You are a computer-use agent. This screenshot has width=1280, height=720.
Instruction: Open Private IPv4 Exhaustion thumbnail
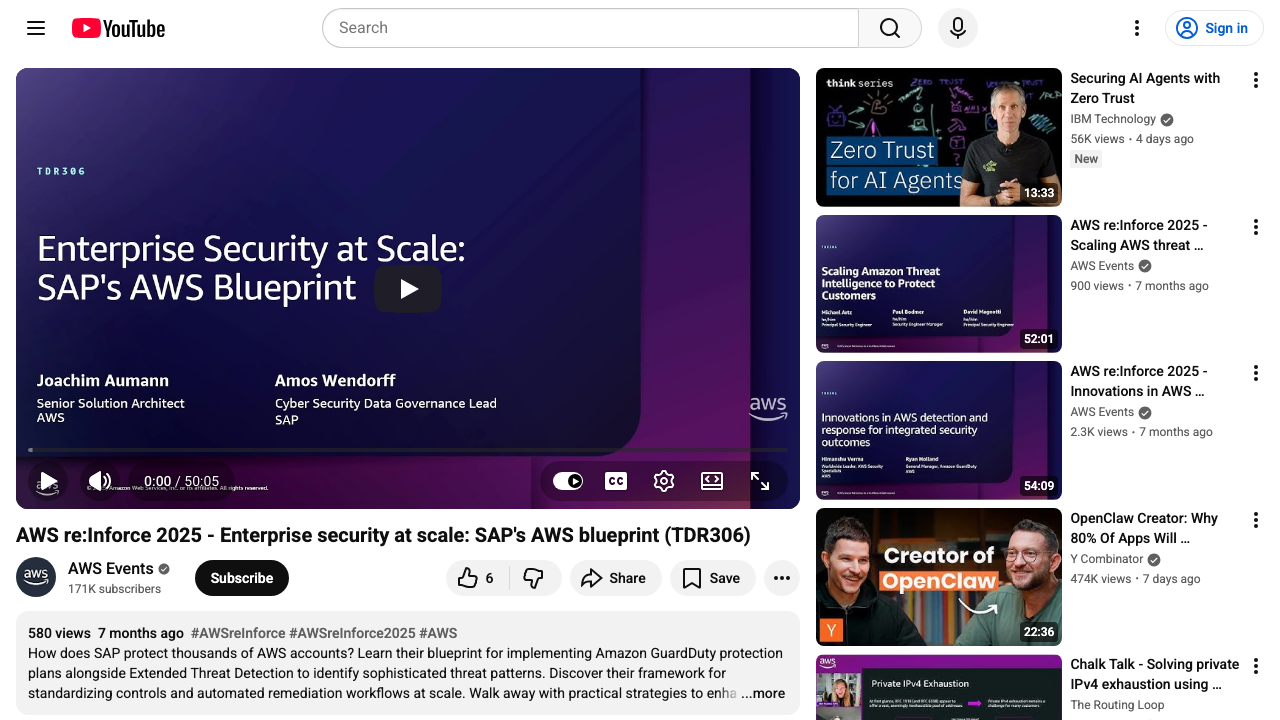(939, 687)
